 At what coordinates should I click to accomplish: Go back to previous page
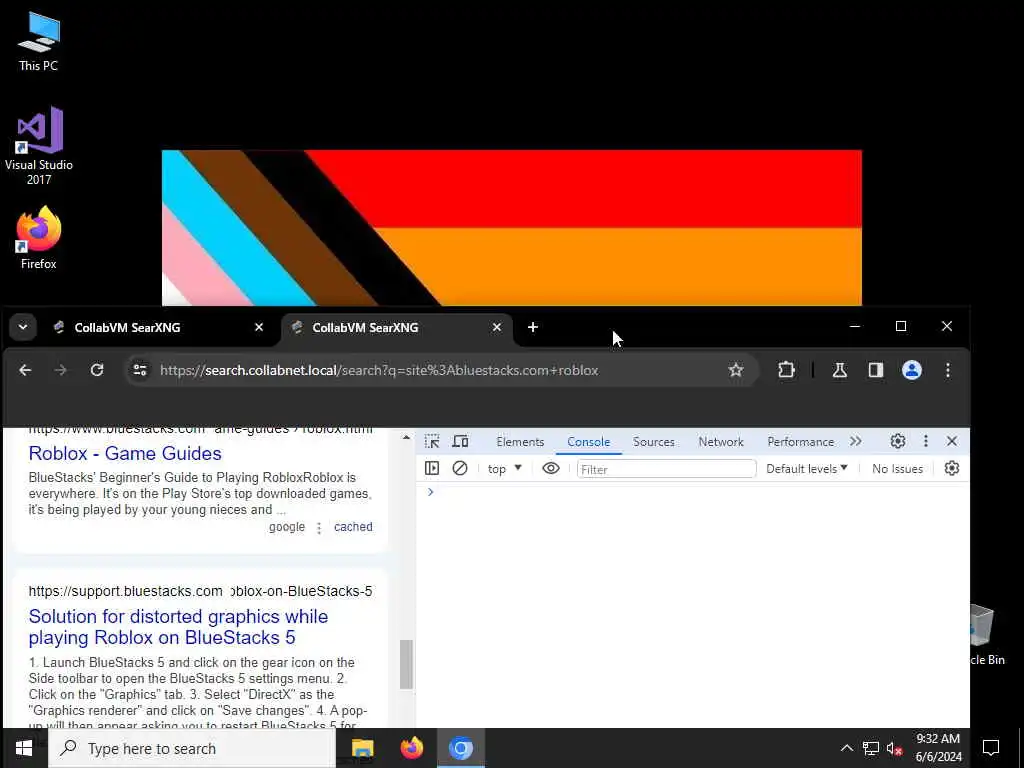pos(25,370)
